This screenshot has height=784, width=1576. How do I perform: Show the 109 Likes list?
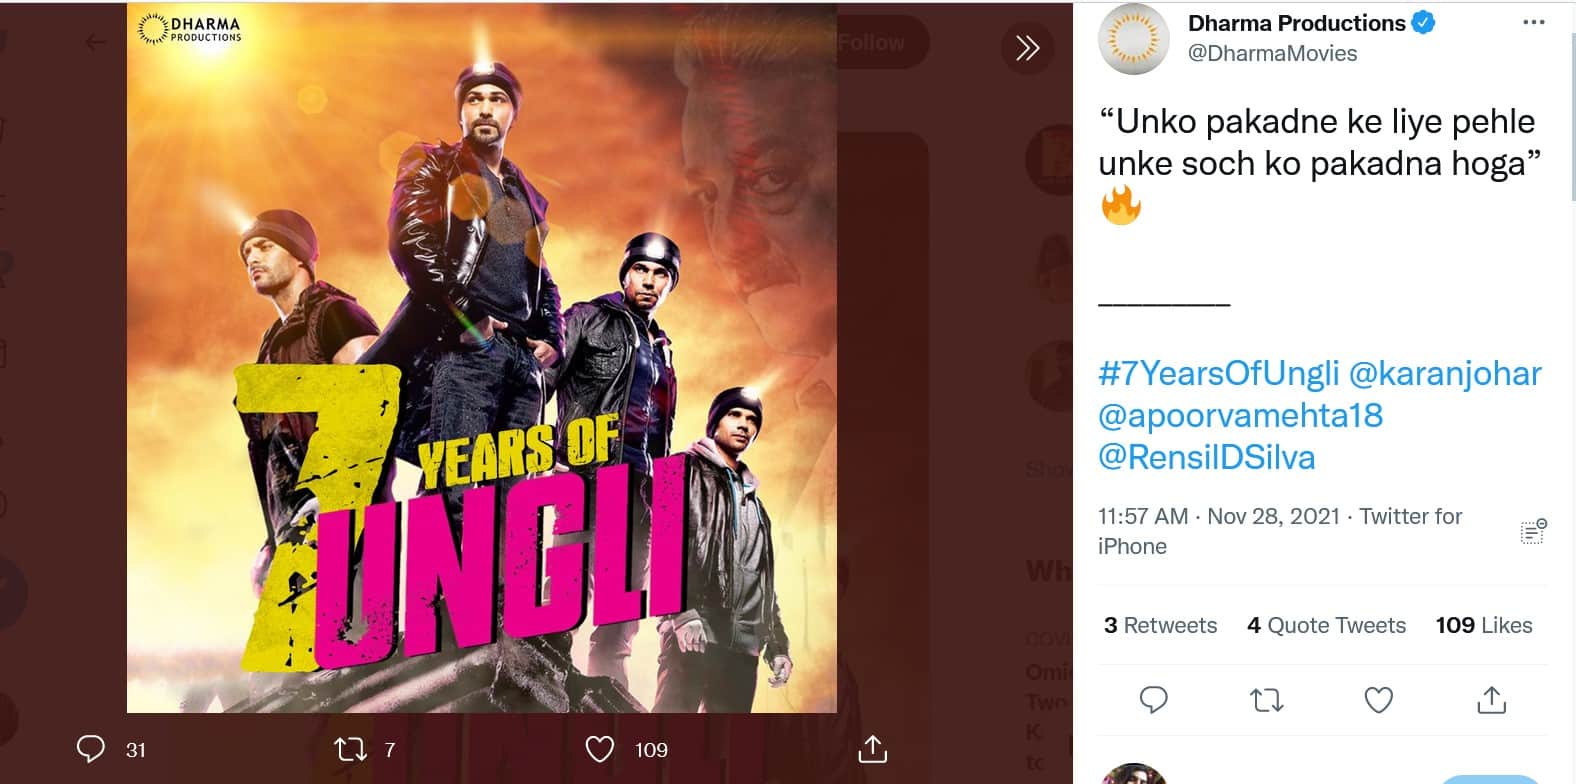click(1484, 625)
